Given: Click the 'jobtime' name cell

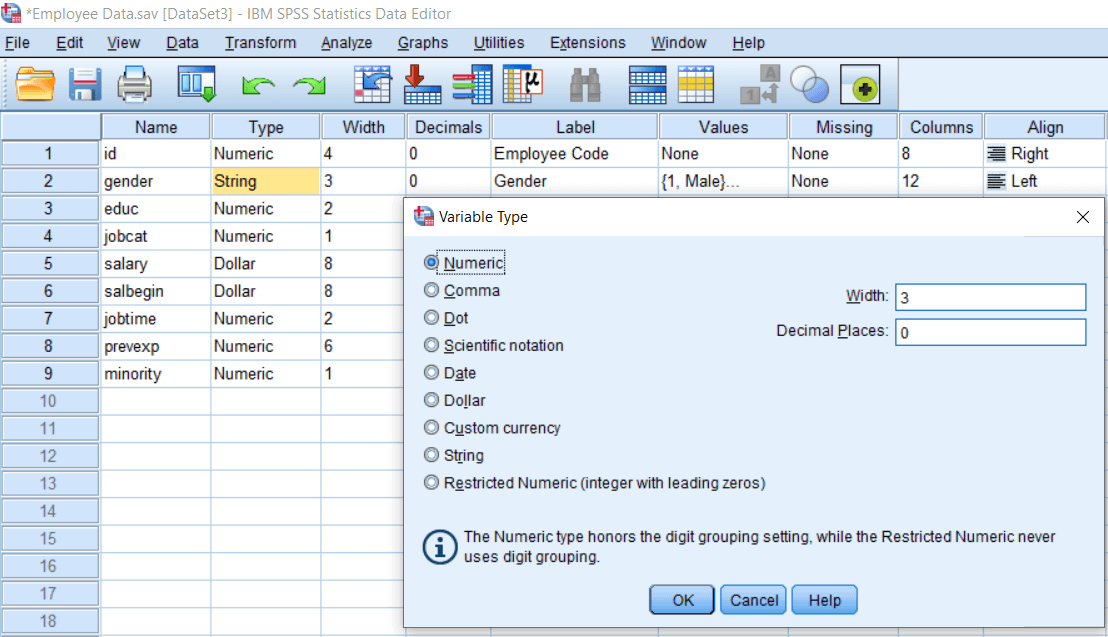Looking at the screenshot, I should coord(155,319).
